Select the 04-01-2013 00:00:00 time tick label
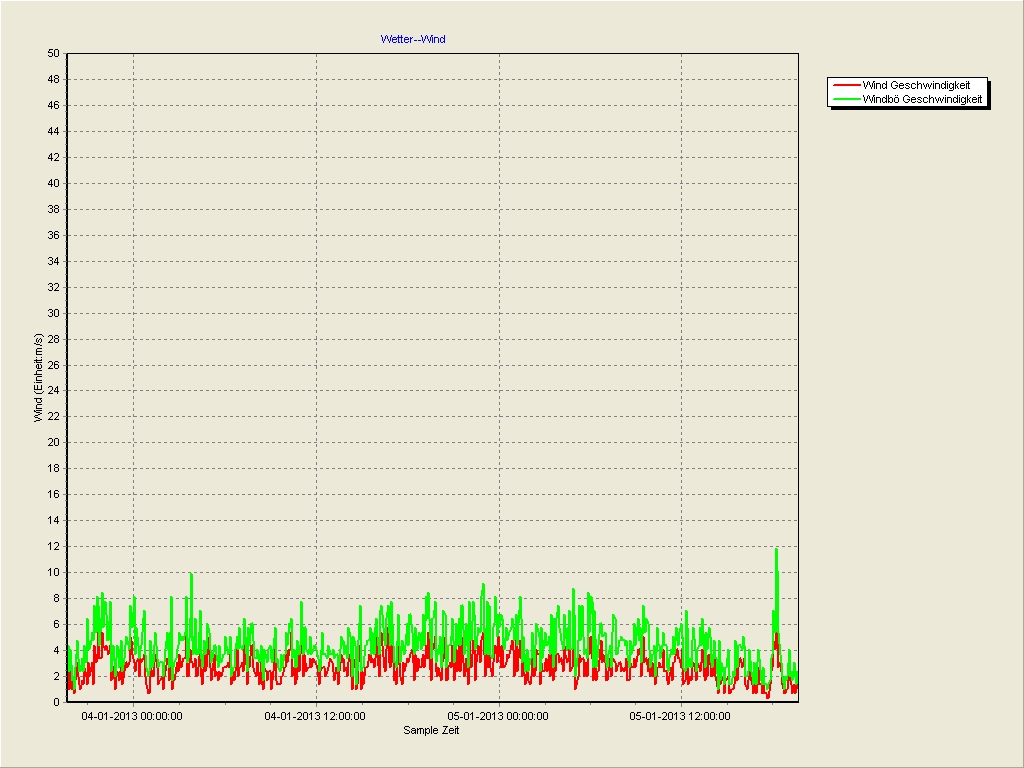Image resolution: width=1024 pixels, height=768 pixels. point(132,716)
